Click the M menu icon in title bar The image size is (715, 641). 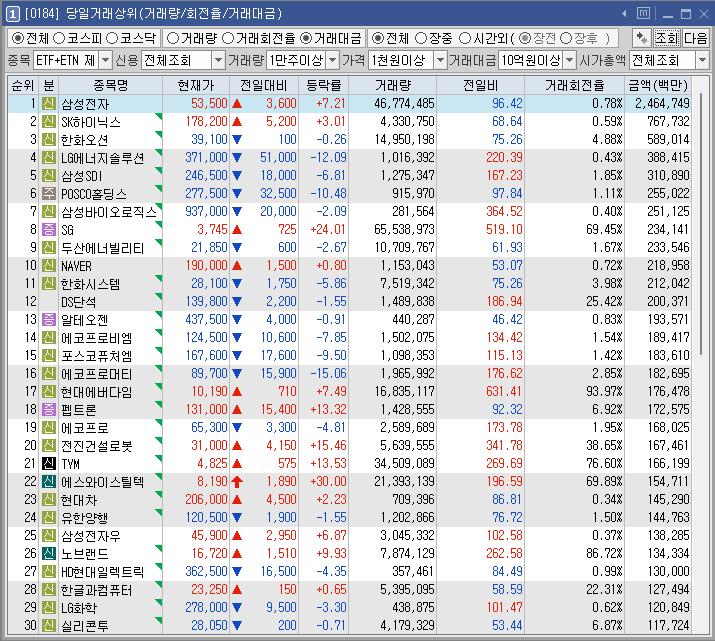pos(643,13)
